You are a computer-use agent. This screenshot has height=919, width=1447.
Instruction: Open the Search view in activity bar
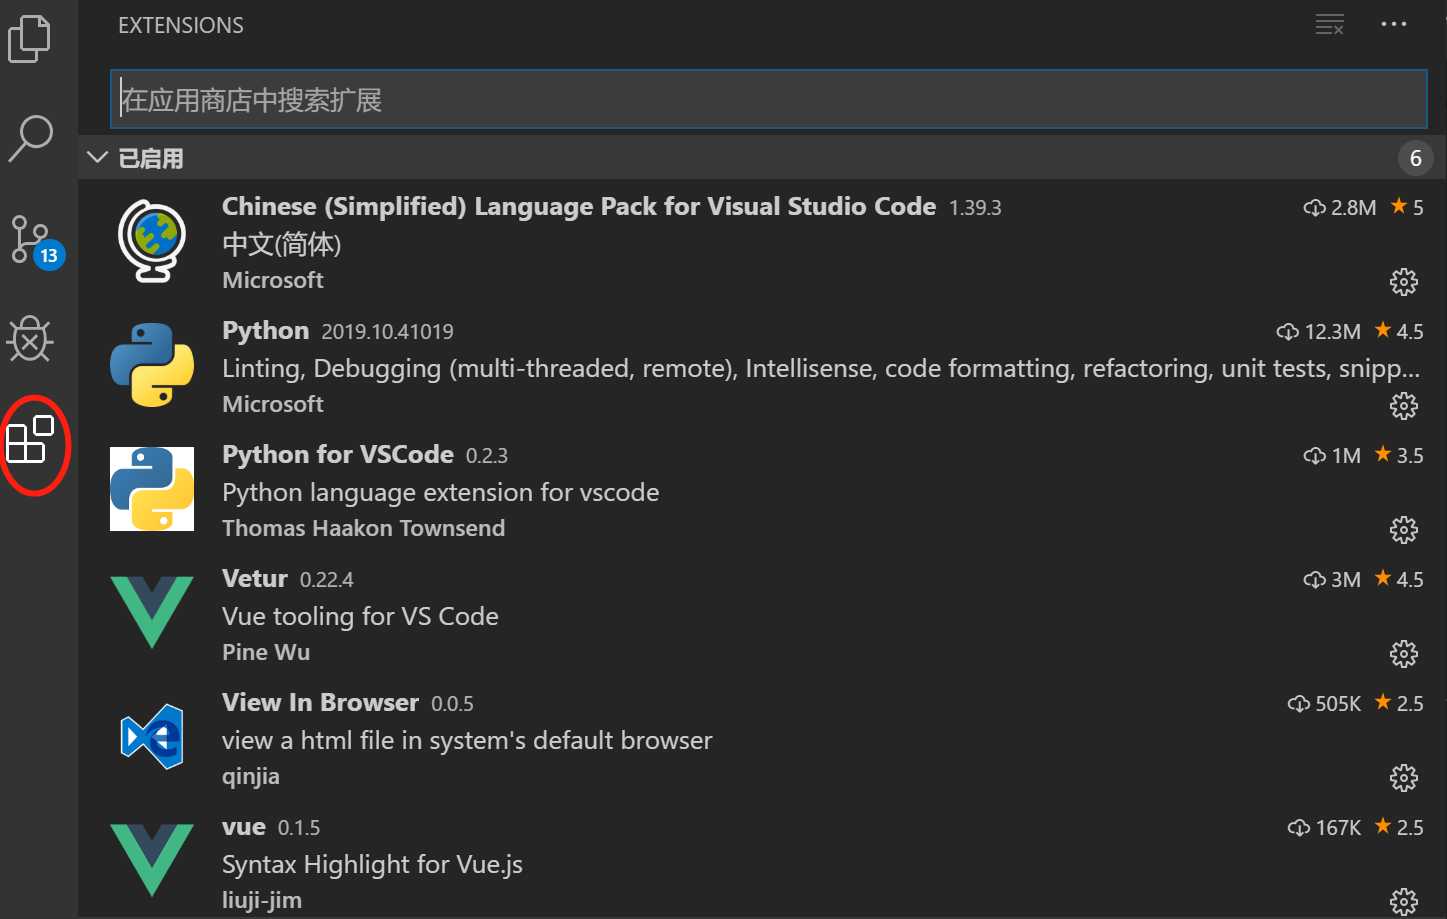pyautogui.click(x=30, y=138)
